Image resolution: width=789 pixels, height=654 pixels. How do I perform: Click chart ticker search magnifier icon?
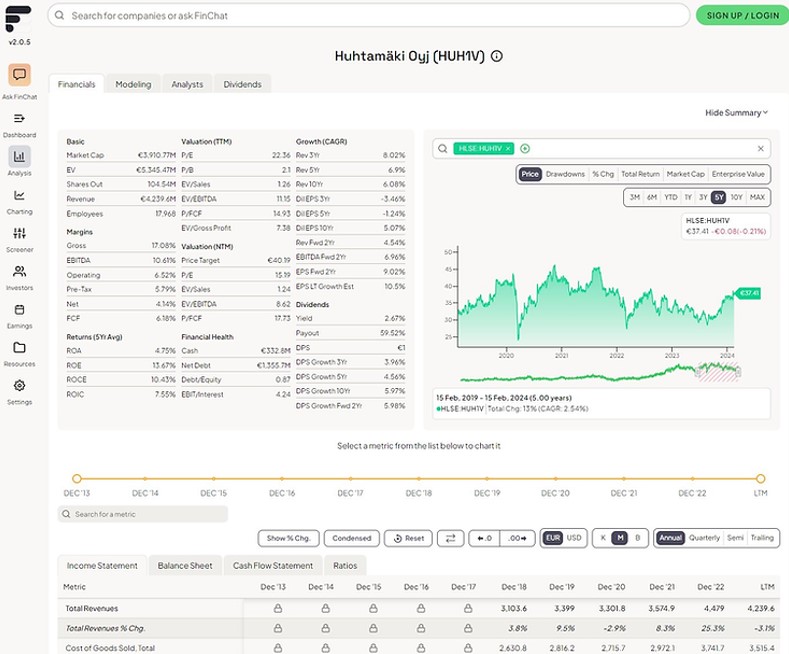(442, 148)
